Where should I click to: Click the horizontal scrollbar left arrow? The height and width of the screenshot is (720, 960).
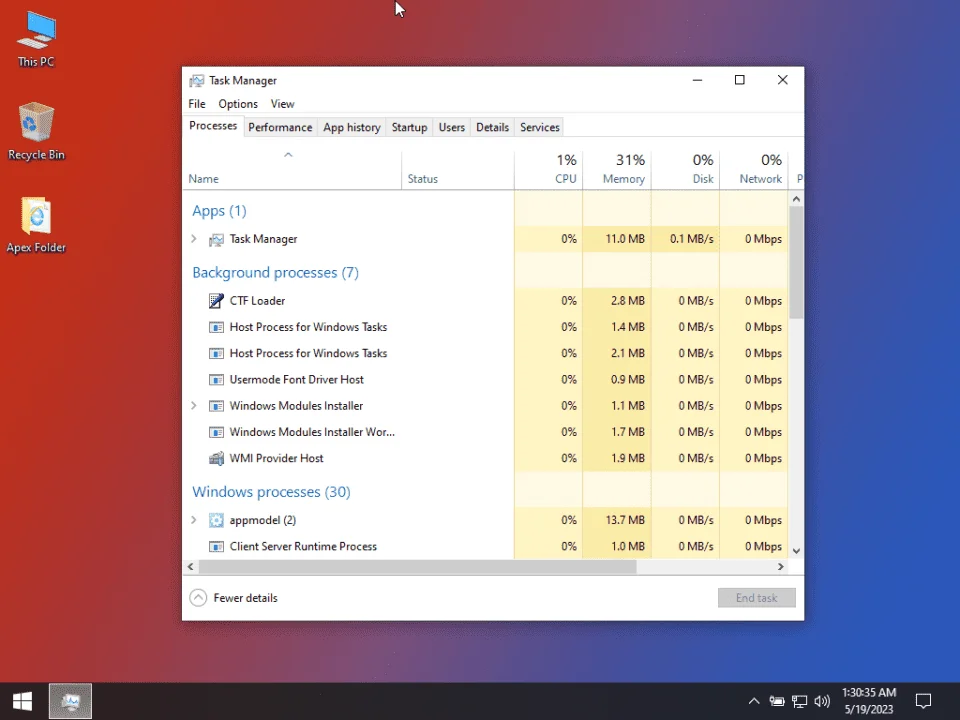click(190, 567)
